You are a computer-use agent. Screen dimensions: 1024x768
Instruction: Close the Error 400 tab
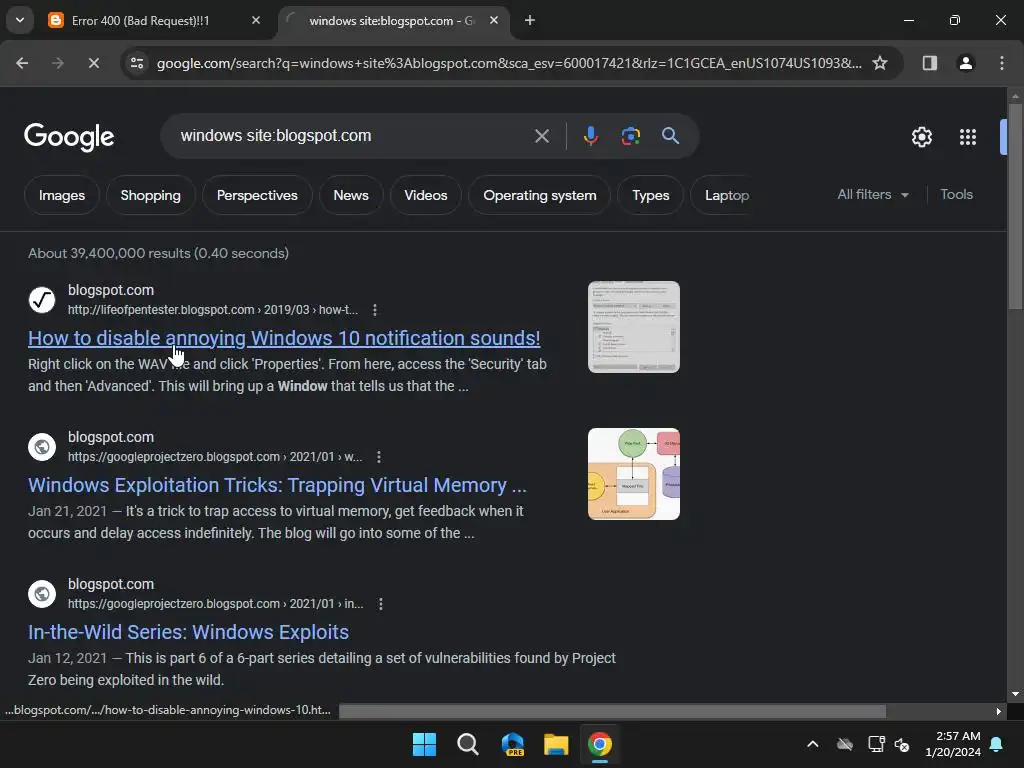256,21
